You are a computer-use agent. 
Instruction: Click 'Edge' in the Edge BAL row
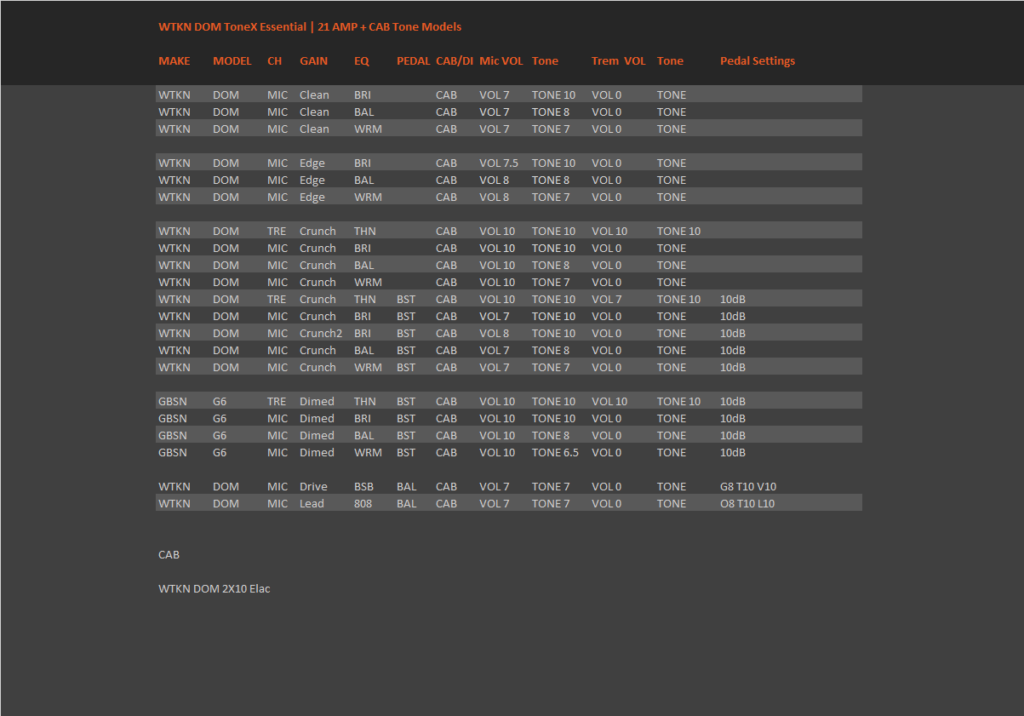pyautogui.click(x=312, y=180)
